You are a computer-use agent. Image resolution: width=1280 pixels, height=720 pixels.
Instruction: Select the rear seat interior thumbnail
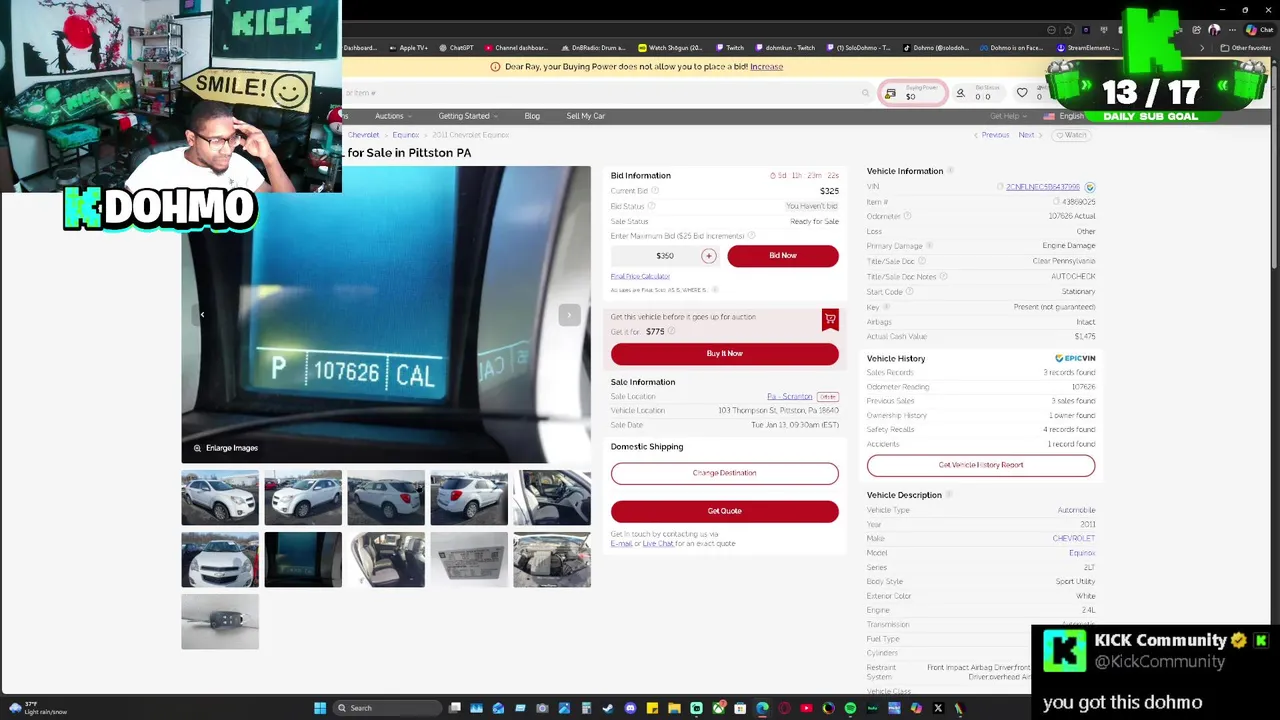386,560
